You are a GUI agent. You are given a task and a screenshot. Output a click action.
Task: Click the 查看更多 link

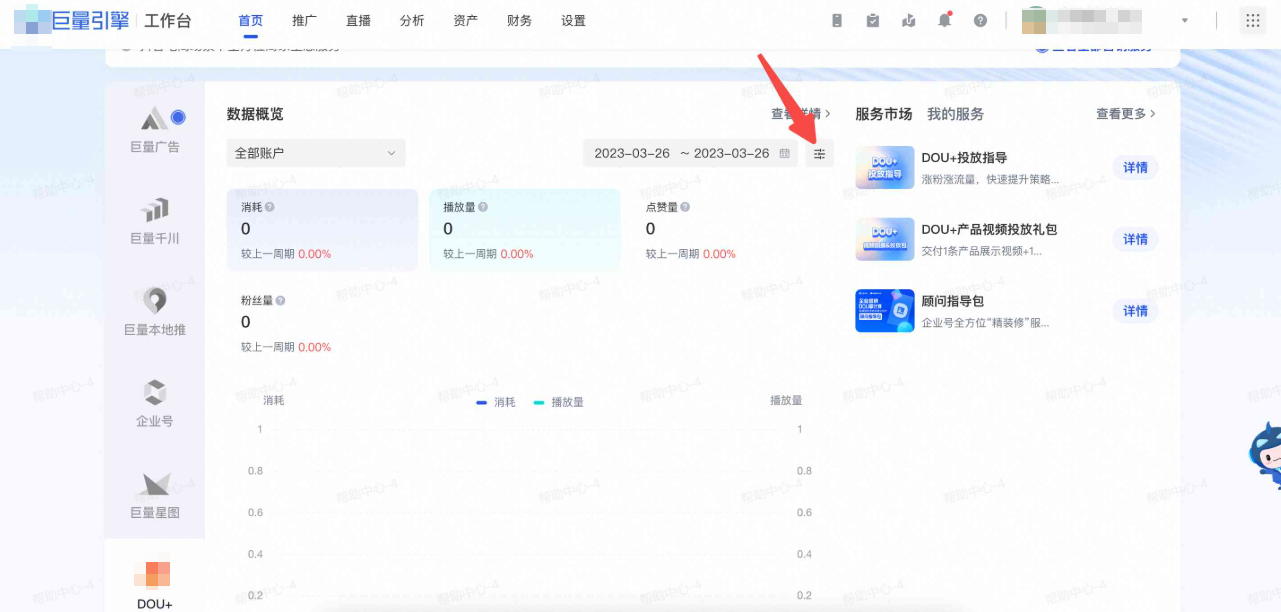[x=1126, y=114]
